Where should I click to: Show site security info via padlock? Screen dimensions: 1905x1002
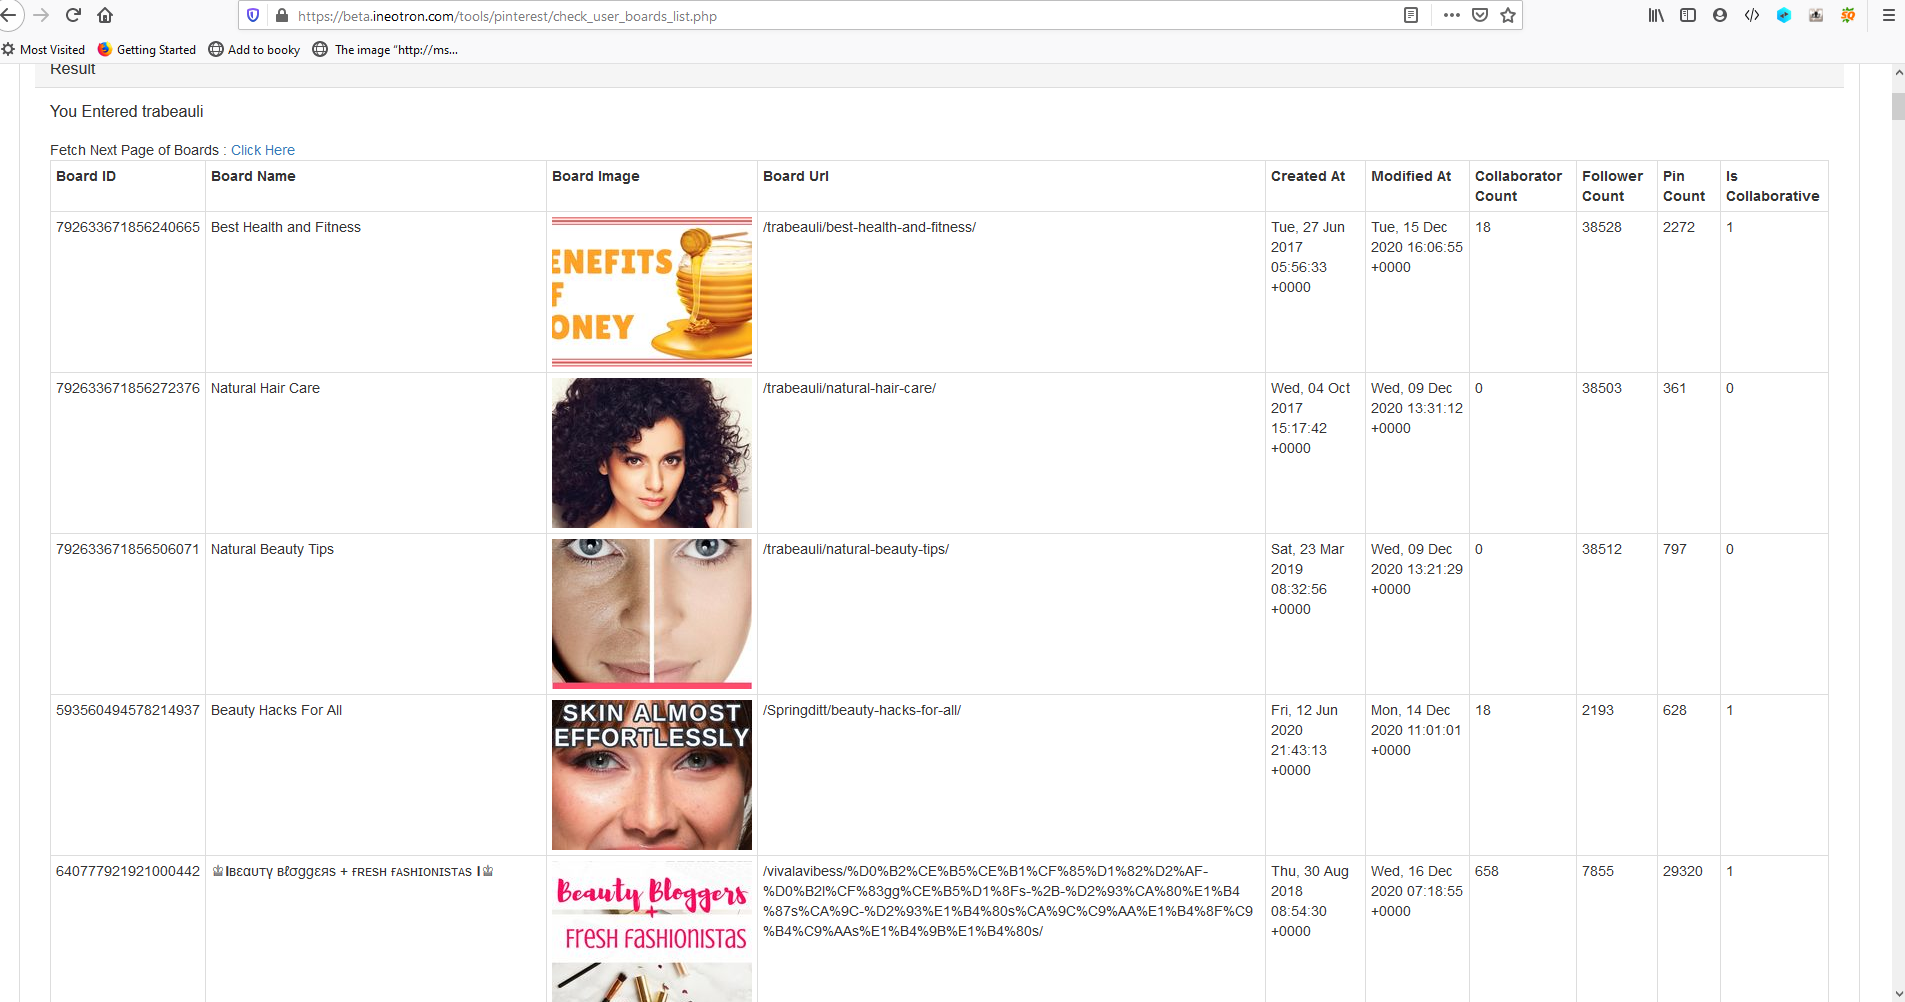tap(282, 15)
